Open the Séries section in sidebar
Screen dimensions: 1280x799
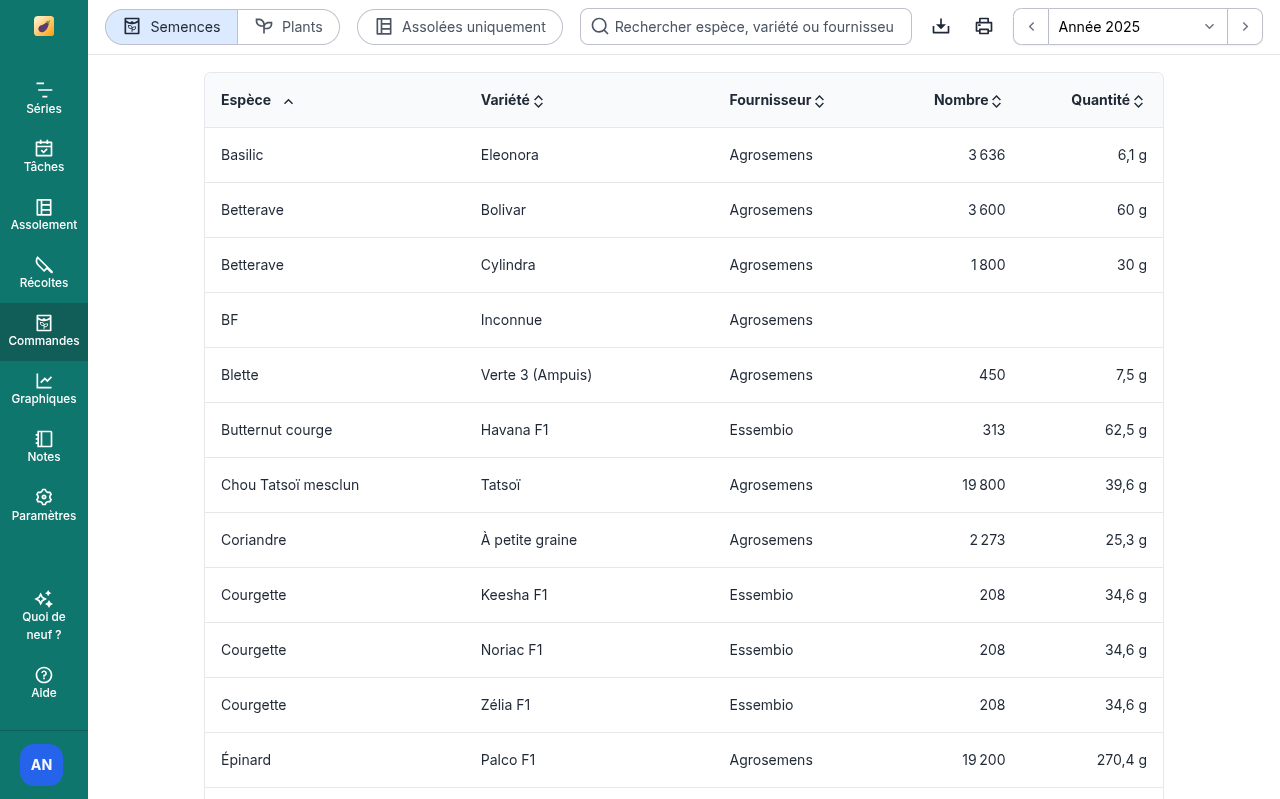pyautogui.click(x=44, y=98)
